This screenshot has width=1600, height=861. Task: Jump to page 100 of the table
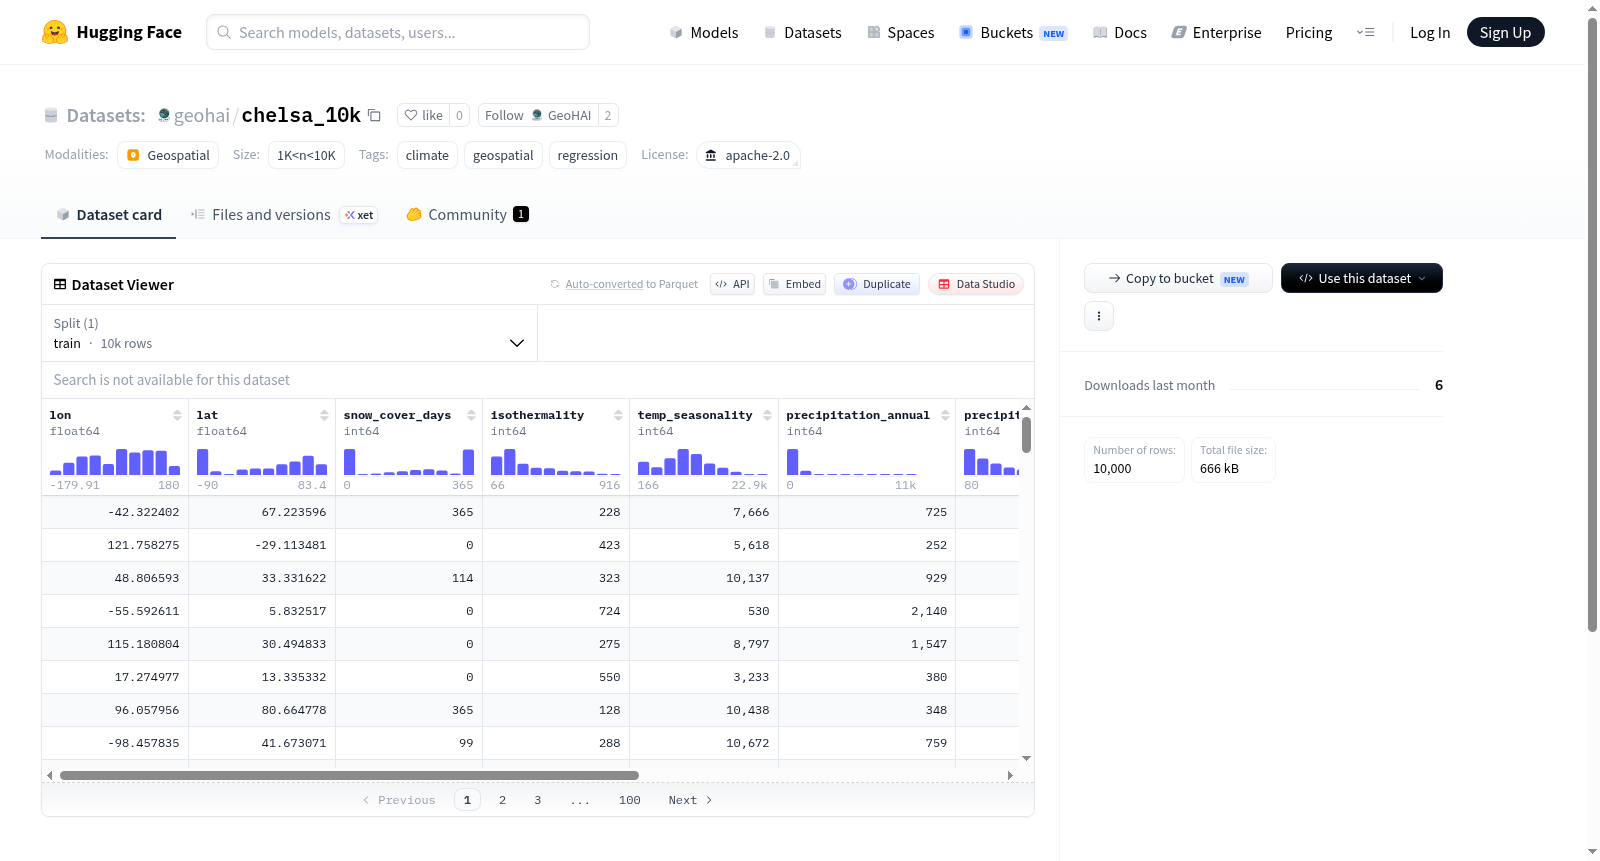coord(629,800)
